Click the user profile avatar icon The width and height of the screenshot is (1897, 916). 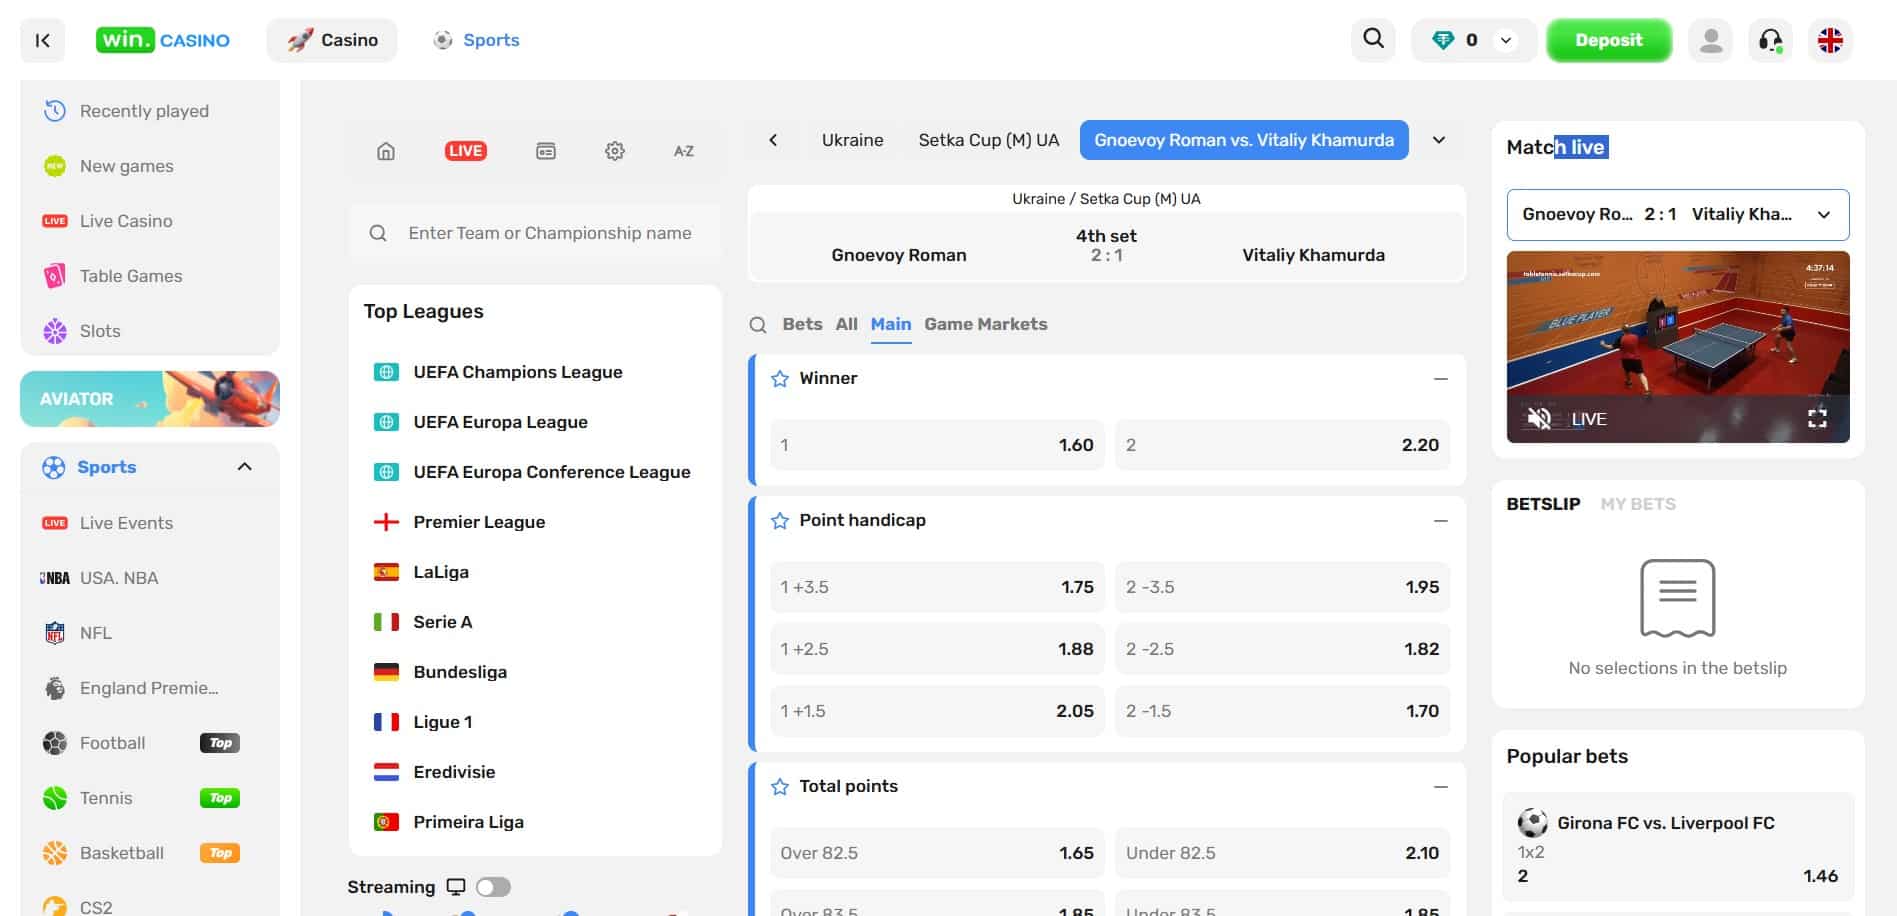tap(1710, 40)
